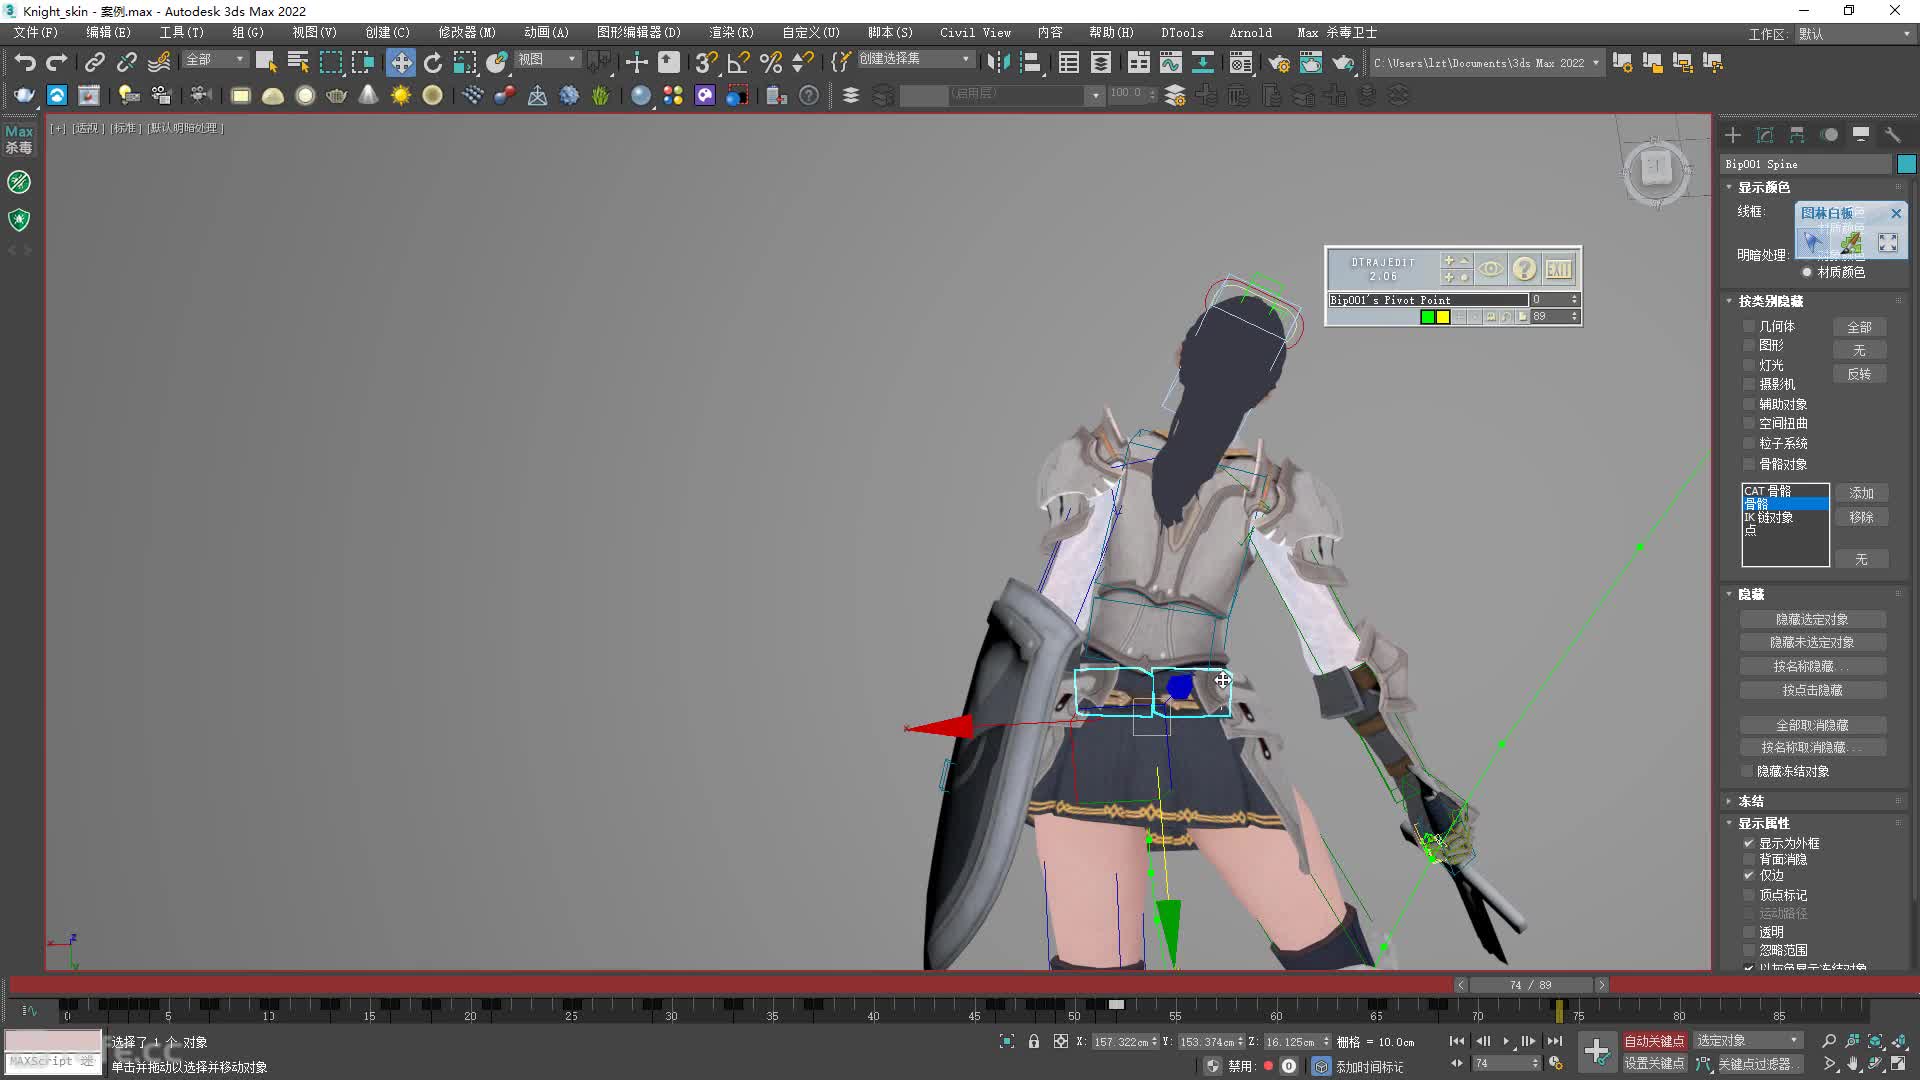Open the Hierarchy command panel tab
This screenshot has height=1080, width=1920.
click(1797, 135)
